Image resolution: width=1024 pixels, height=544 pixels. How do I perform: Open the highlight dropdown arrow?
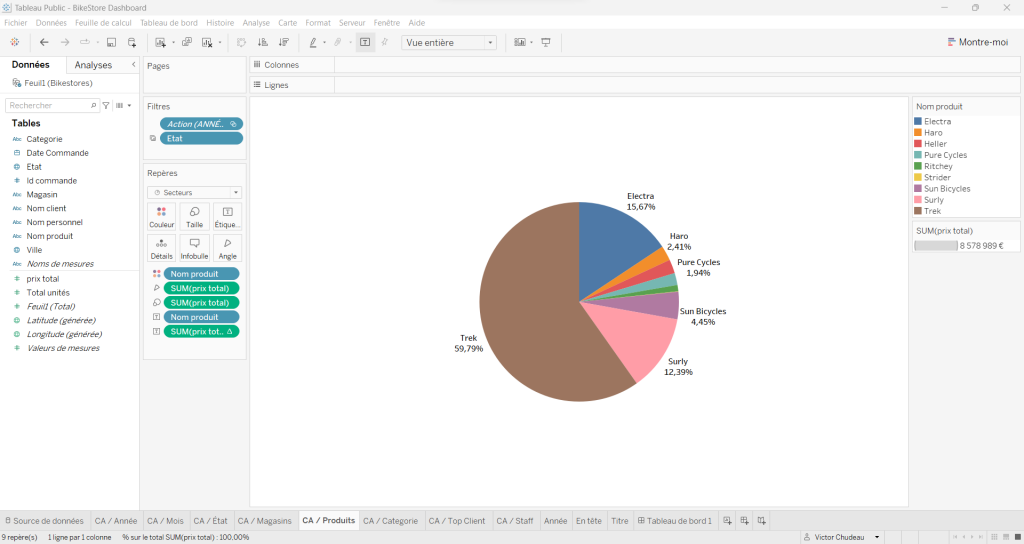(325, 43)
